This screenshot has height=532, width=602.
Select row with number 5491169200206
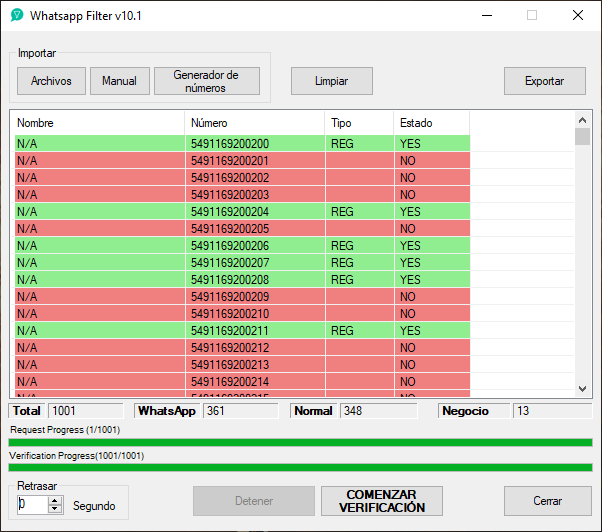tap(242, 246)
